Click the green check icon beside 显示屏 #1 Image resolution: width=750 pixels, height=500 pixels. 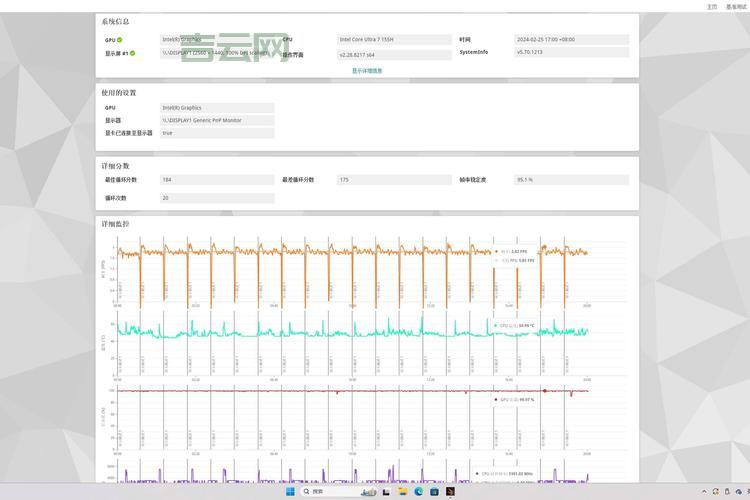(132, 53)
